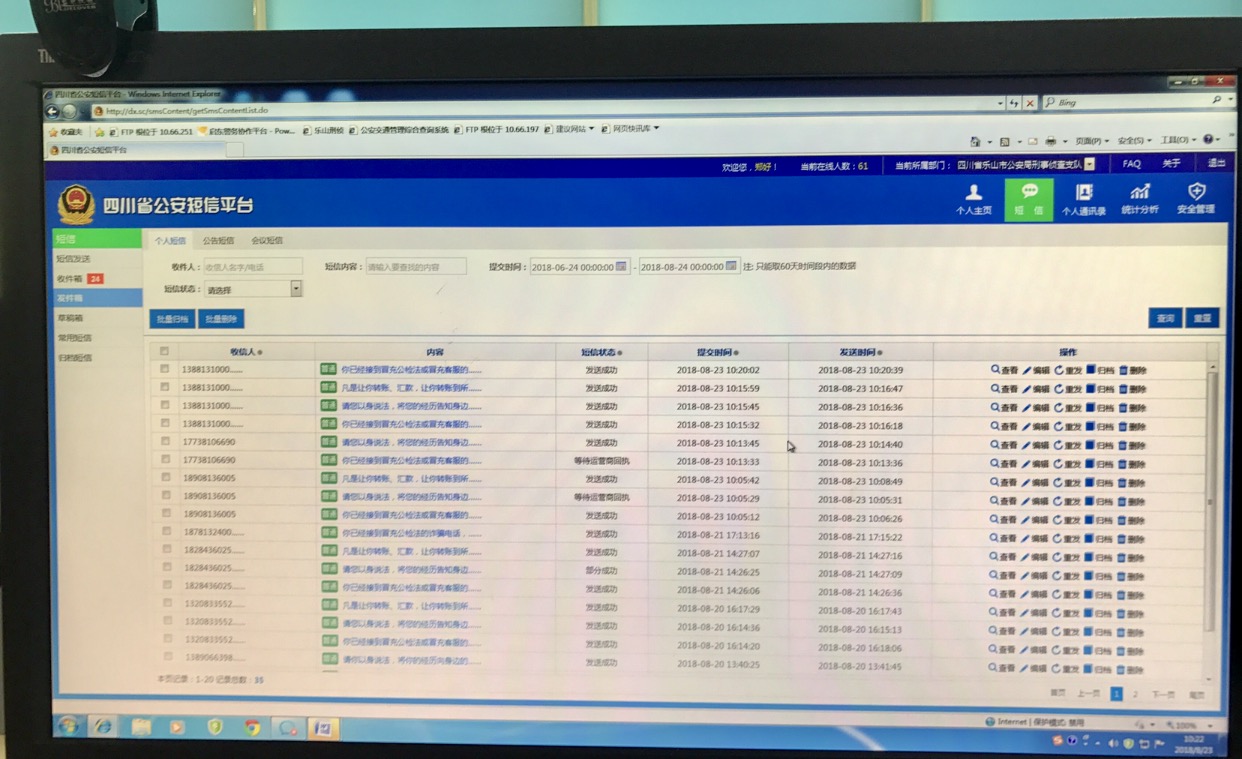Image resolution: width=1242 pixels, height=759 pixels.
Task: Open 统计分析 statistics chart icon
Action: [x=1140, y=193]
